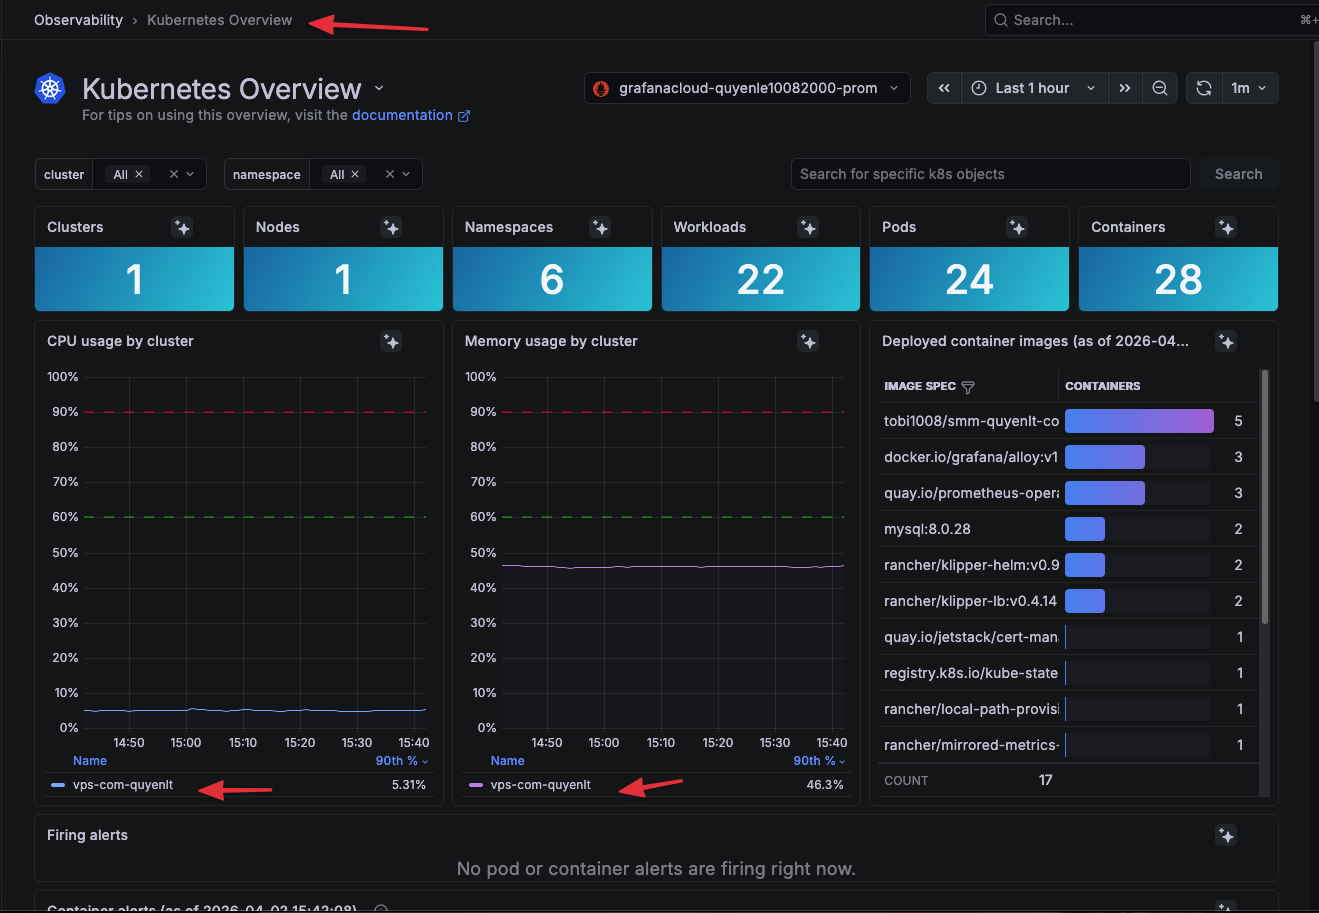This screenshot has width=1319, height=913.
Task: Click the sparkle icon on Pods panel
Action: (1017, 228)
